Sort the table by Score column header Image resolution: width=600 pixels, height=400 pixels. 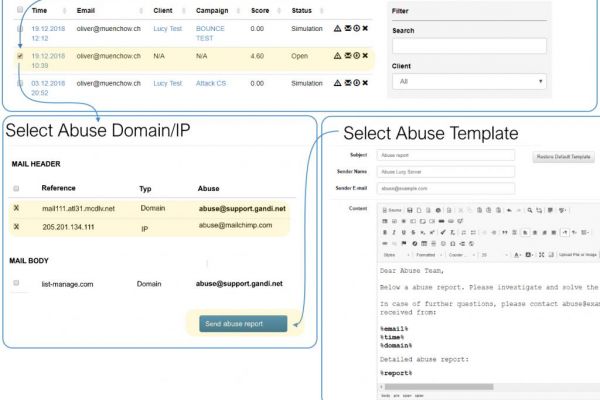point(258,8)
